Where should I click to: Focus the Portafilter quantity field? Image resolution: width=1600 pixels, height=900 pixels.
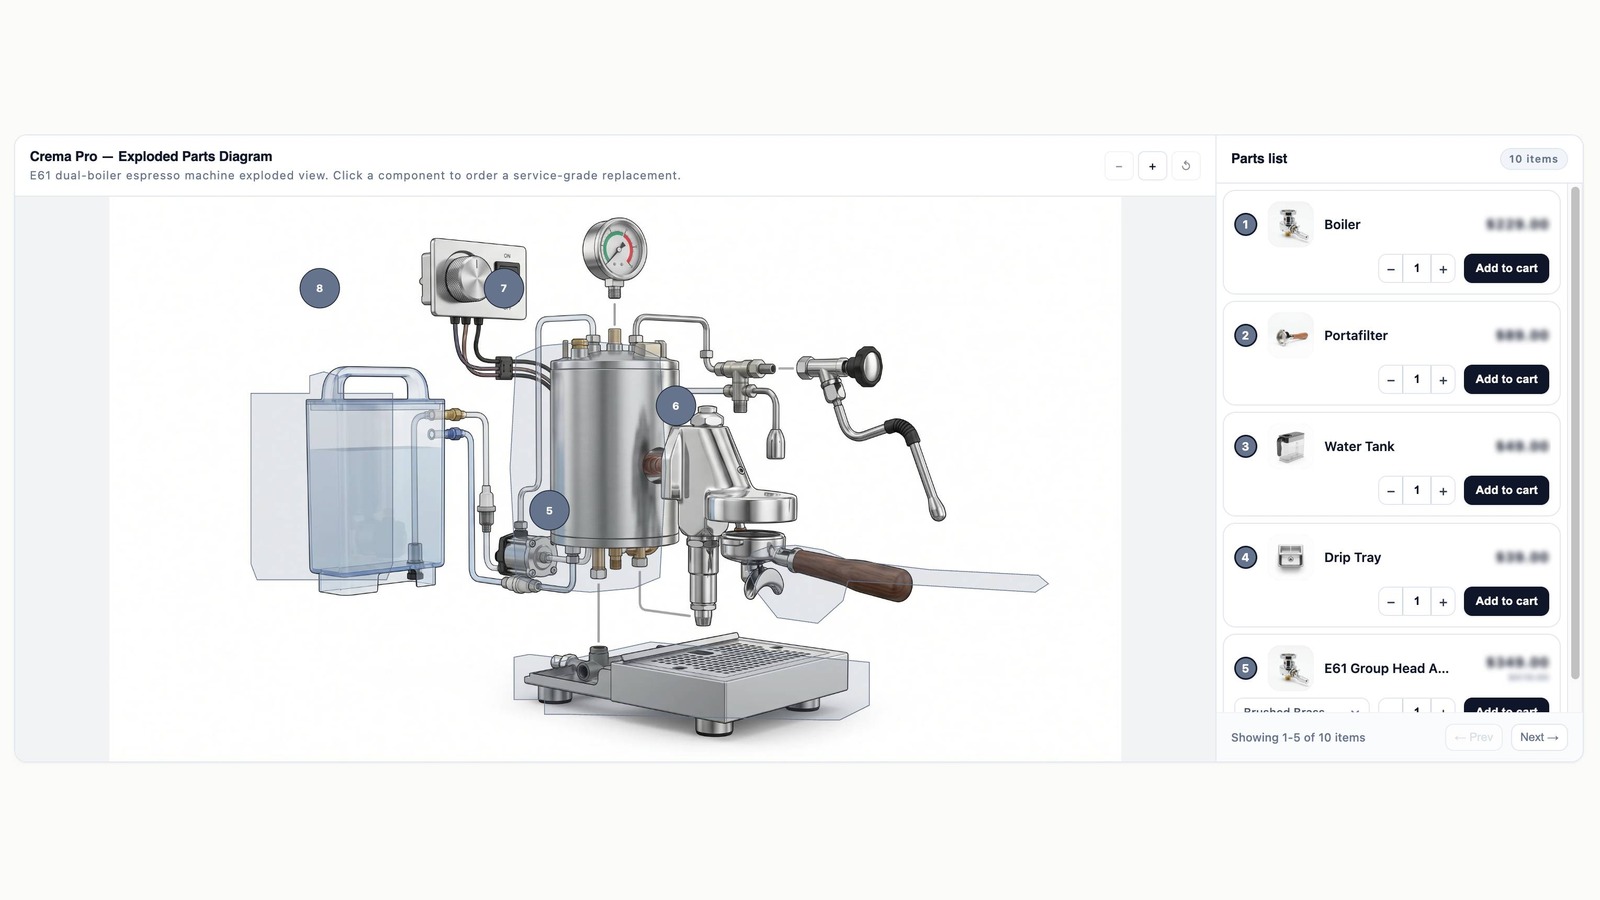click(x=1417, y=380)
